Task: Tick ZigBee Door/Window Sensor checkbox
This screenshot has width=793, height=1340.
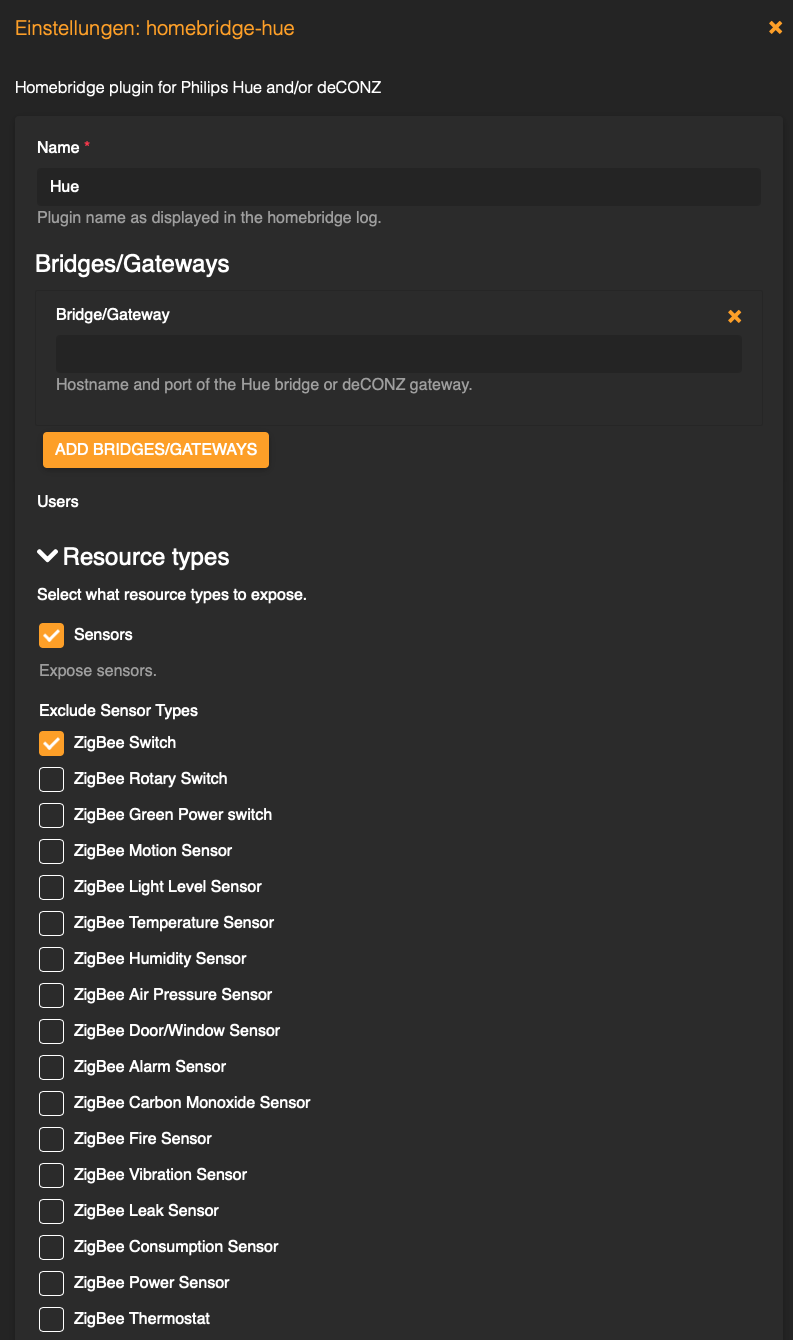Action: click(51, 1031)
